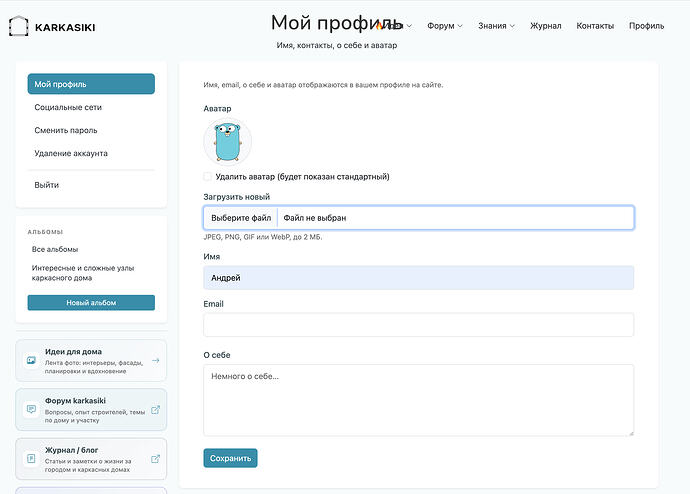Click the Загрузить новый label

237,197
